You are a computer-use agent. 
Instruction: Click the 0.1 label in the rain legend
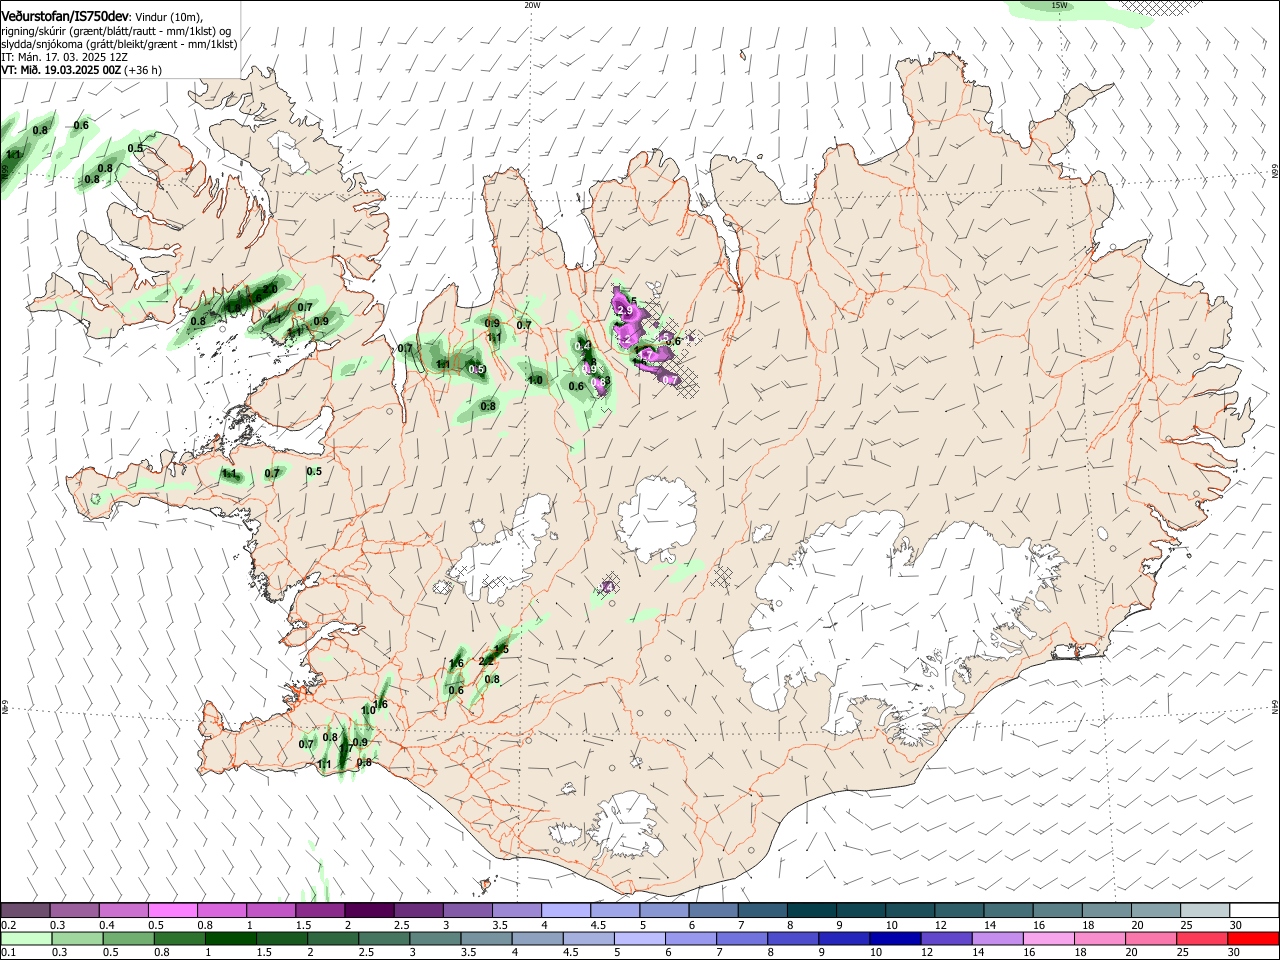pos(8,953)
